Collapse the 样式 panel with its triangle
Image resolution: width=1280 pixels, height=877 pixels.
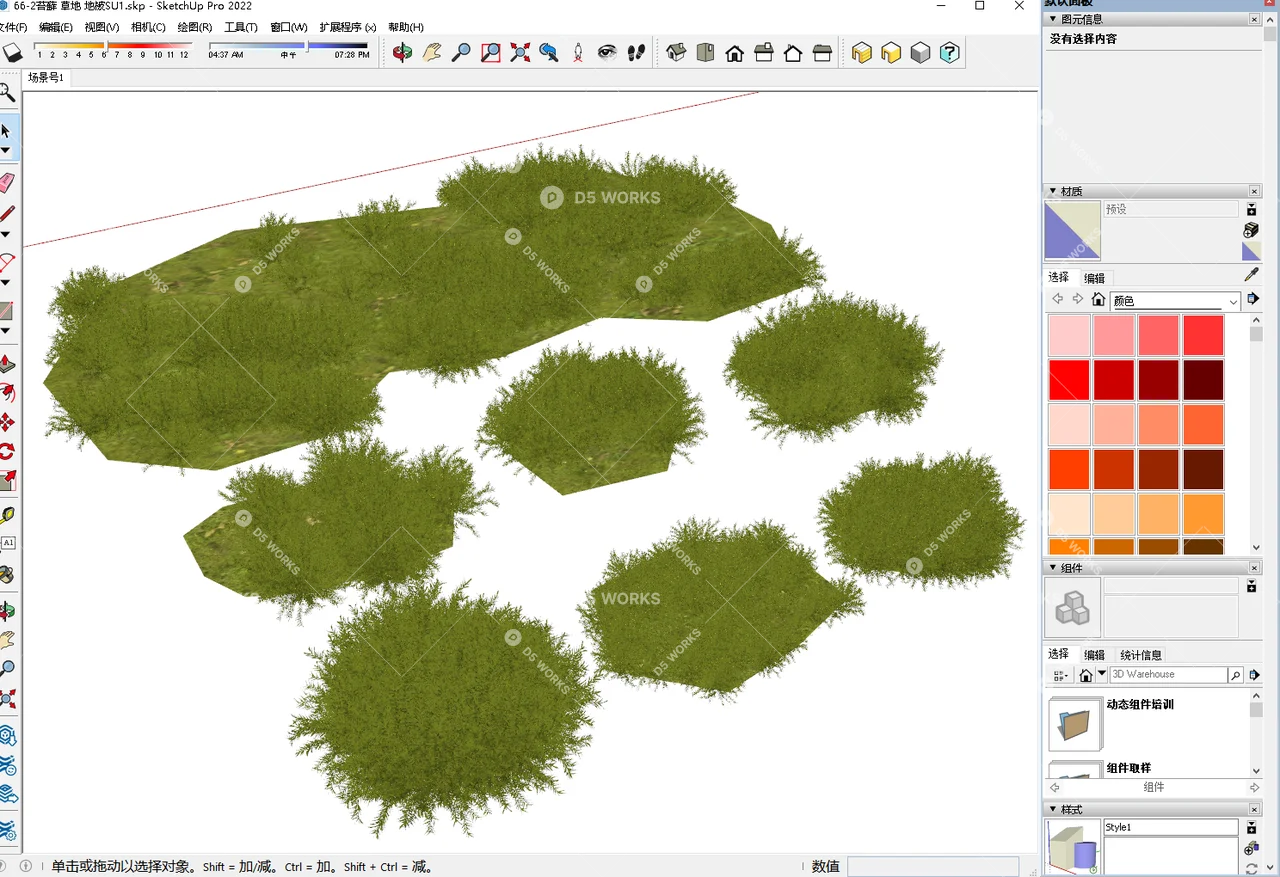point(1053,809)
